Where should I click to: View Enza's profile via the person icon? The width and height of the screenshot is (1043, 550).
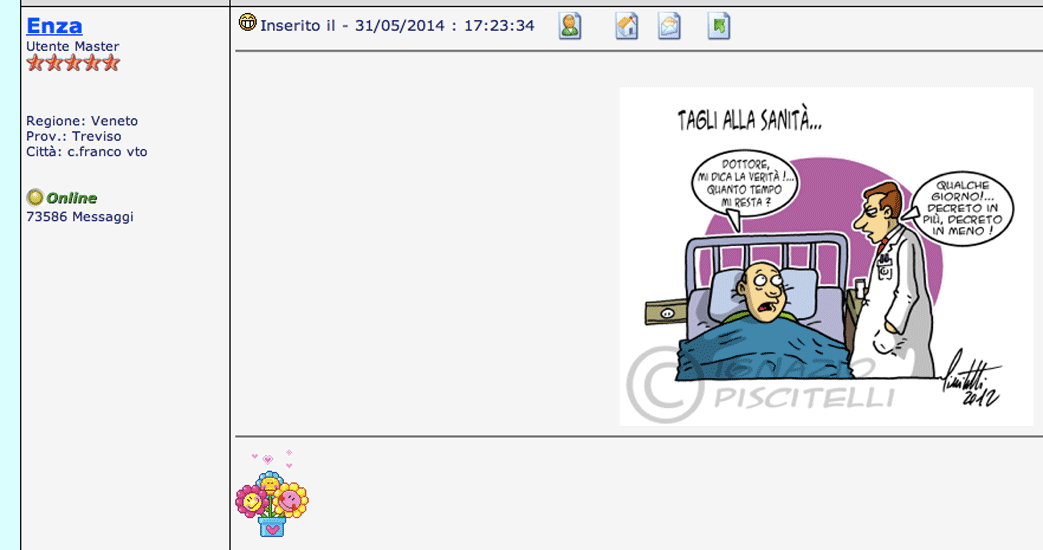point(570,27)
